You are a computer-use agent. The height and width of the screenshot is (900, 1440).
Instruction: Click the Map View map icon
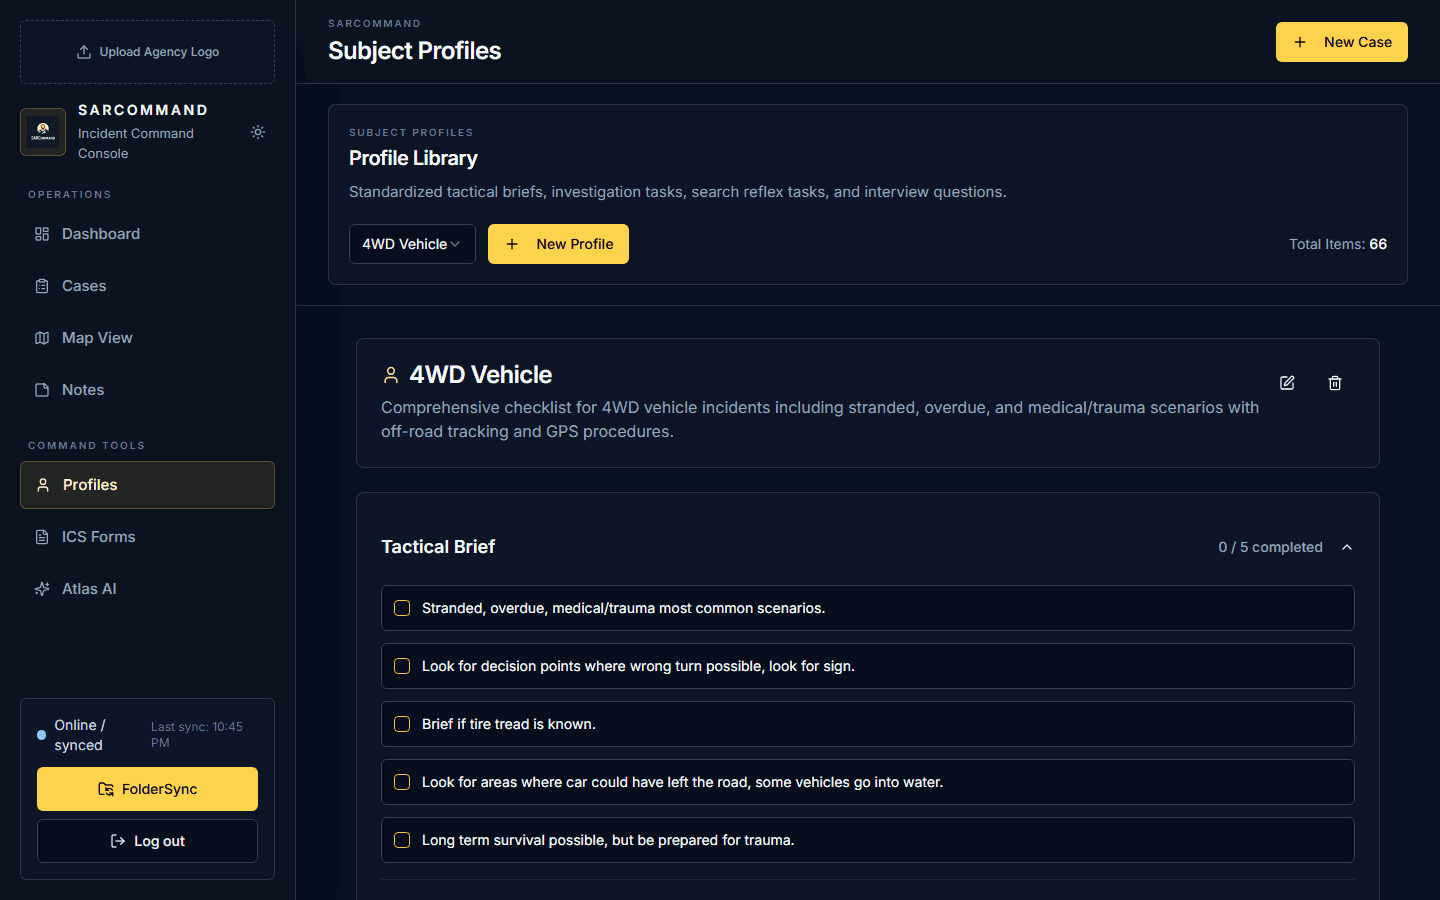[x=42, y=338]
